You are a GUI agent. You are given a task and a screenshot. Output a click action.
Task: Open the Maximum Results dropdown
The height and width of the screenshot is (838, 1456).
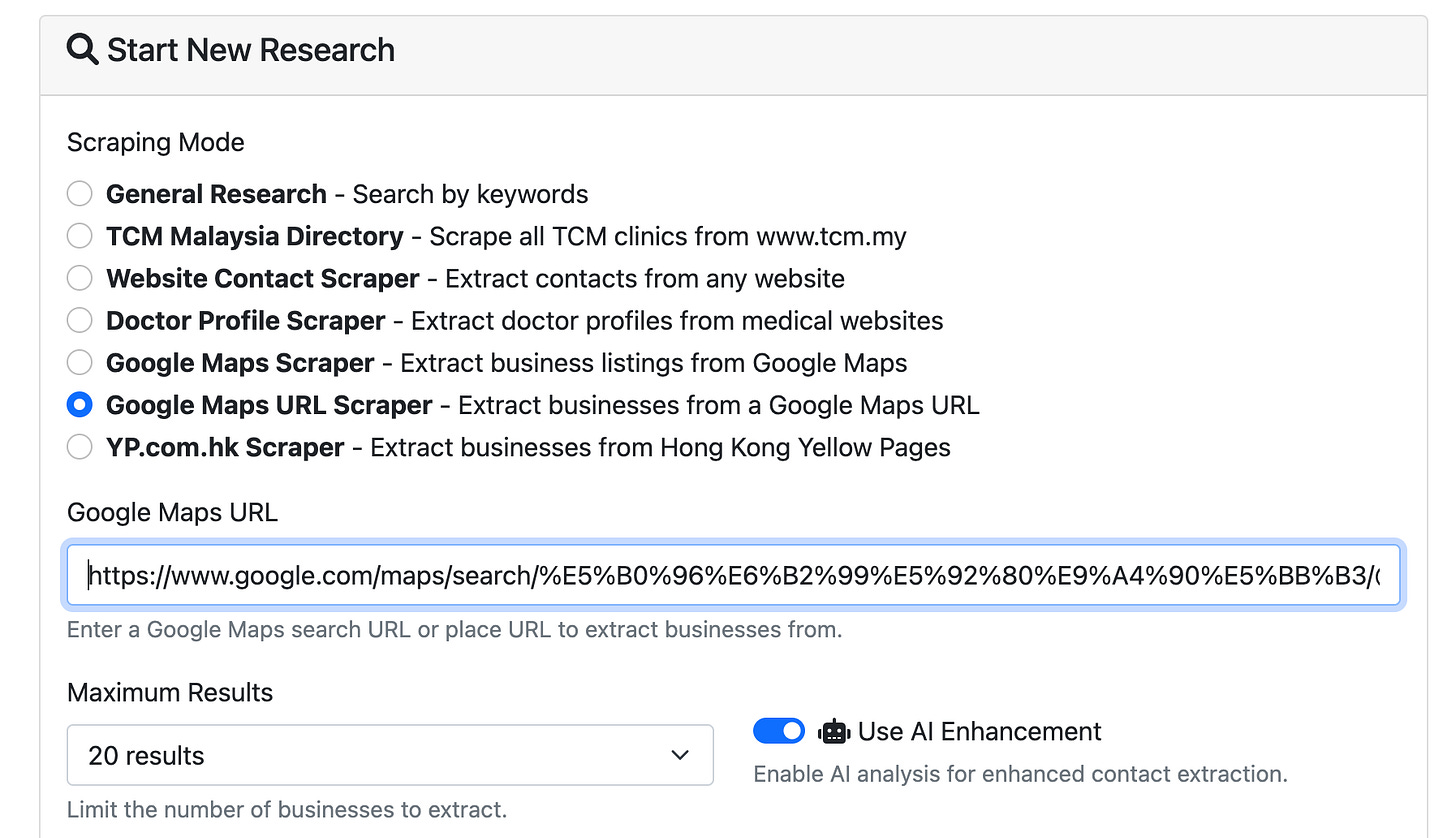pyautogui.click(x=390, y=757)
